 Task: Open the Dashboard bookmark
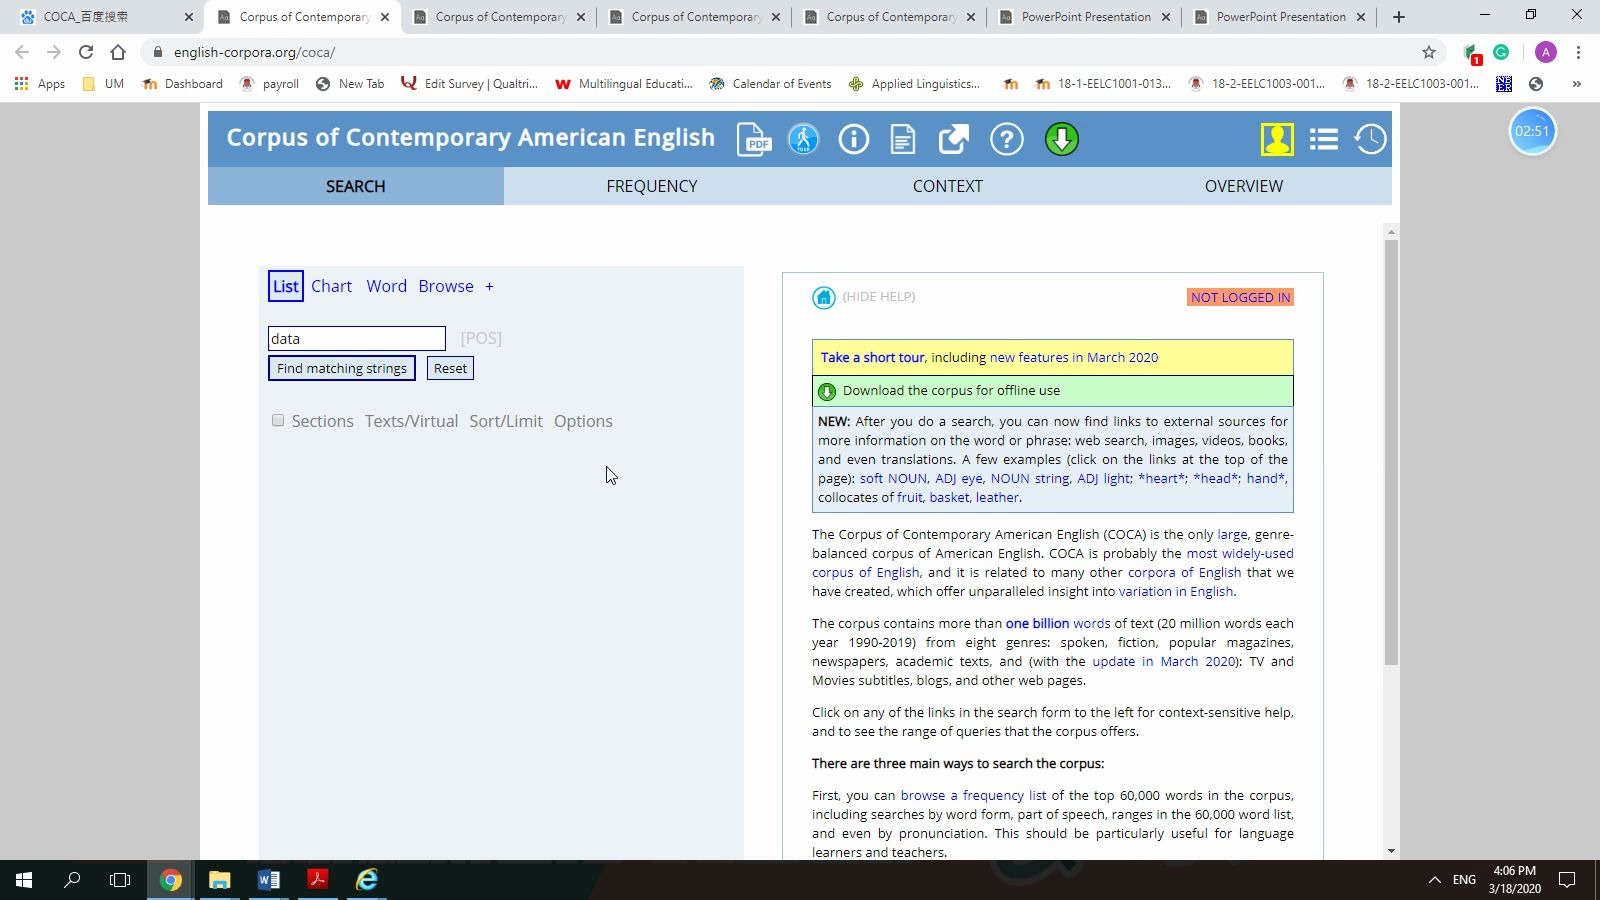coord(183,84)
